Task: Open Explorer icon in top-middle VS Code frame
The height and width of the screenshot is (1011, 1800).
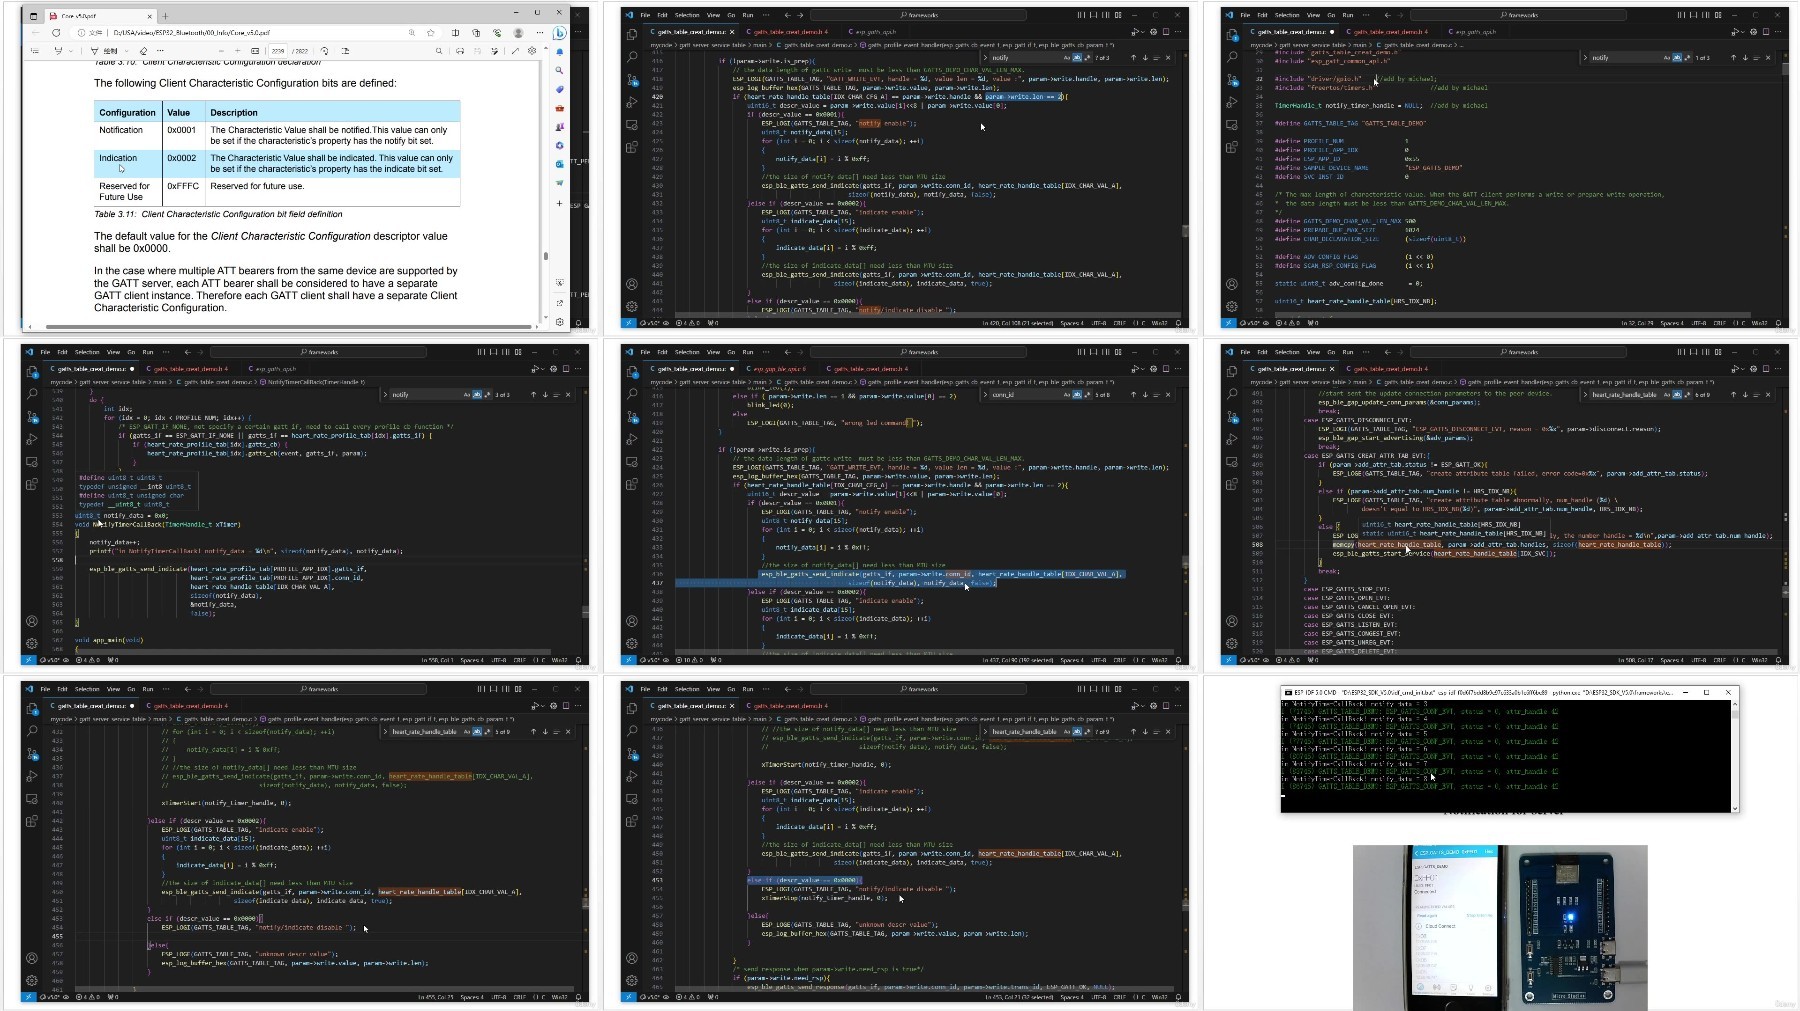Action: point(632,35)
